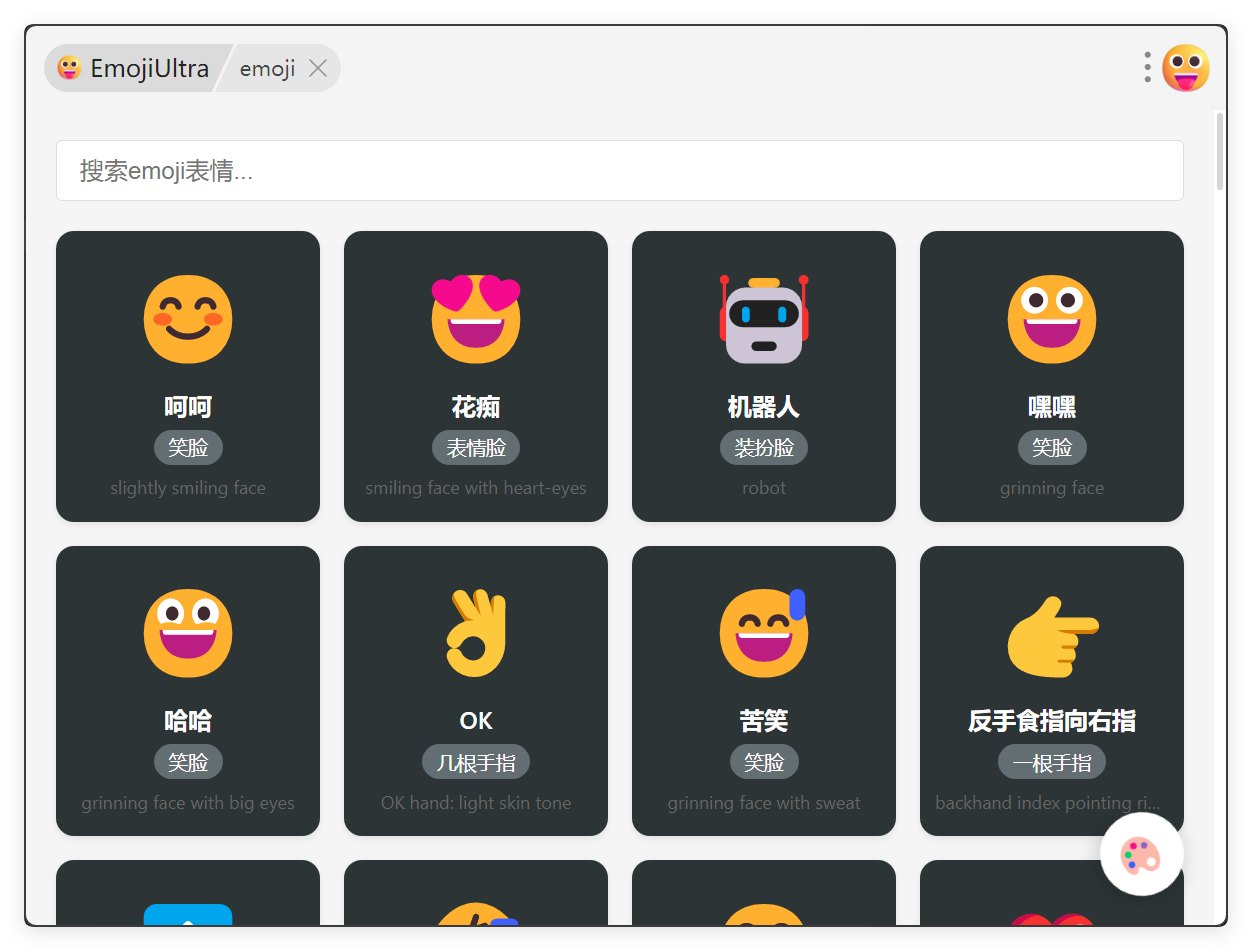Click the 呵呵 title text
This screenshot has width=1252, height=951.
point(188,407)
